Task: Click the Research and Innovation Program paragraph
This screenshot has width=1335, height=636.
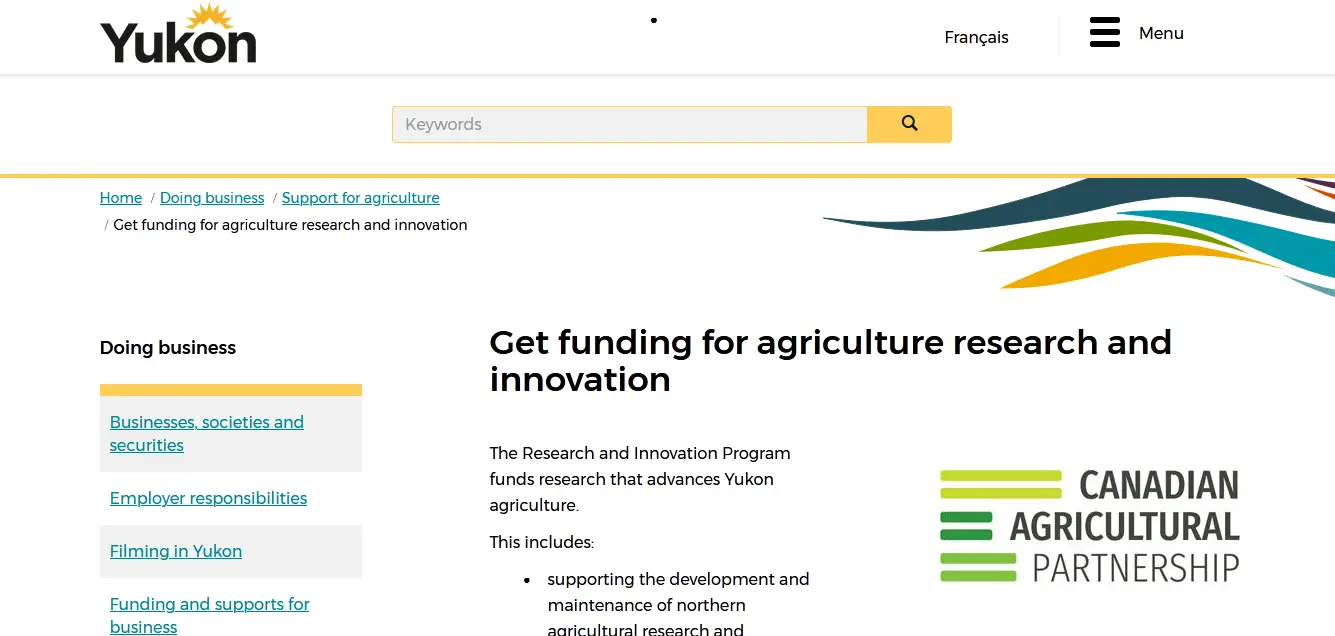Action: pyautogui.click(x=640, y=479)
